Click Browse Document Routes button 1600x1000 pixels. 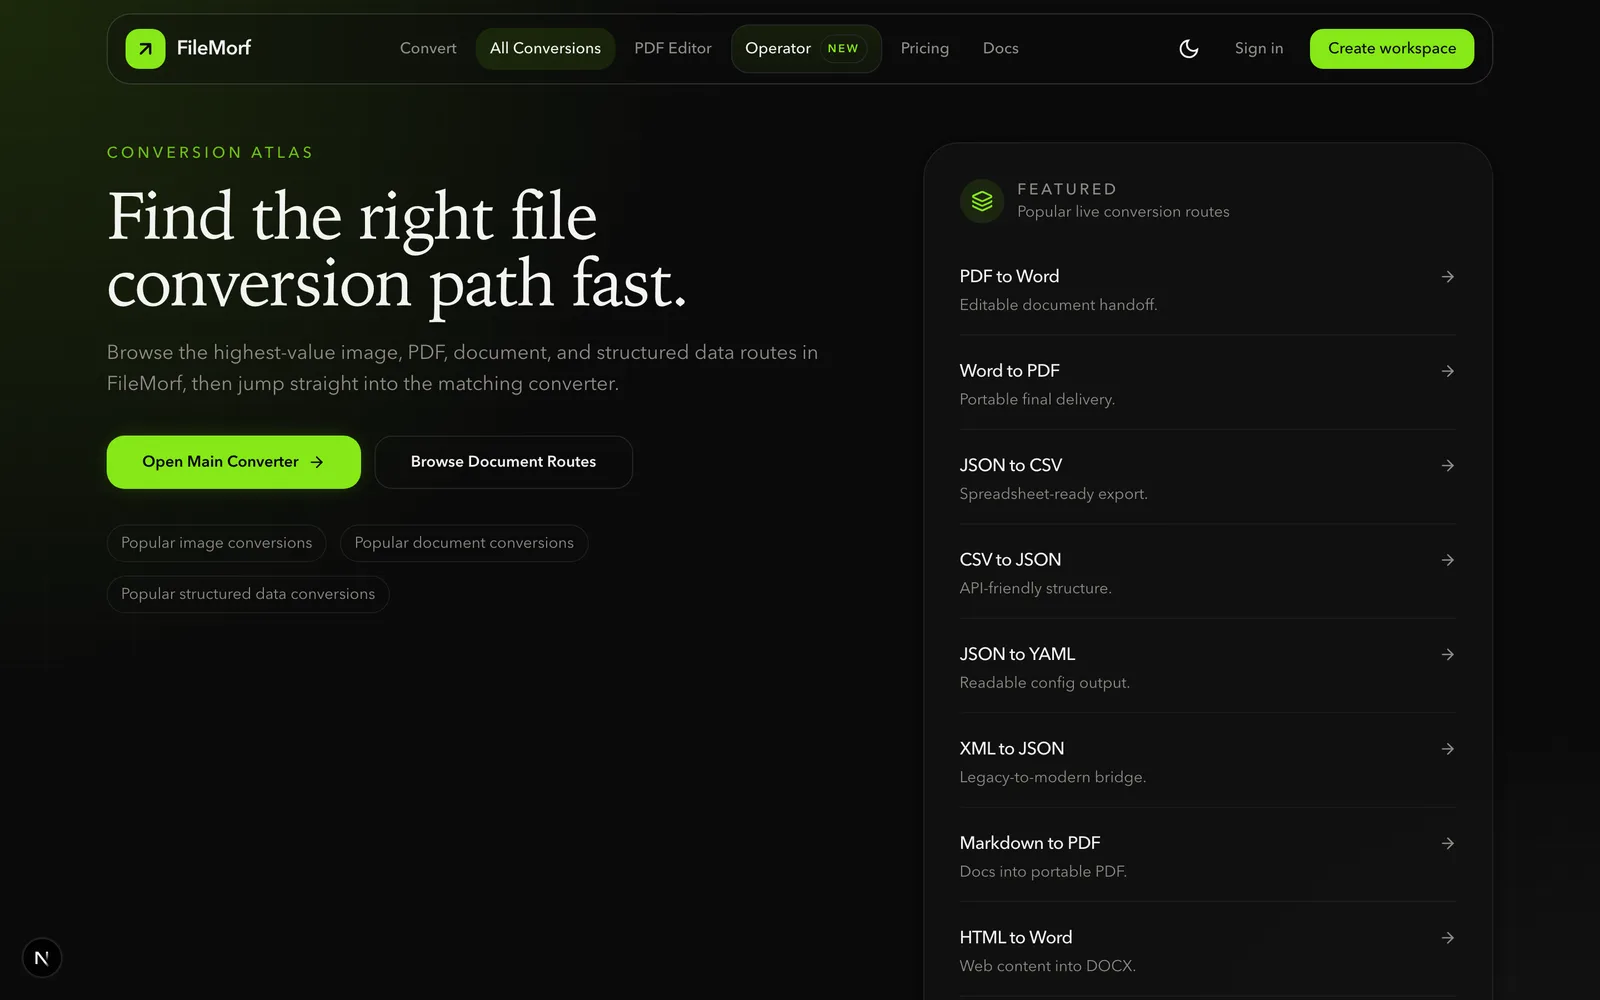[503, 462]
